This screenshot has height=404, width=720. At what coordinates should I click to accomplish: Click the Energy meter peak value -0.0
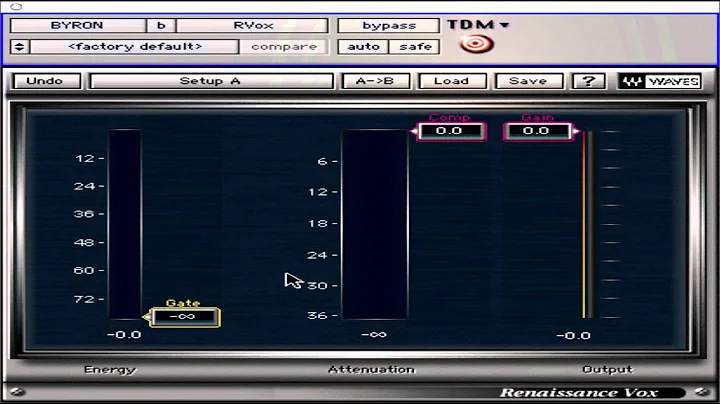coord(124,335)
